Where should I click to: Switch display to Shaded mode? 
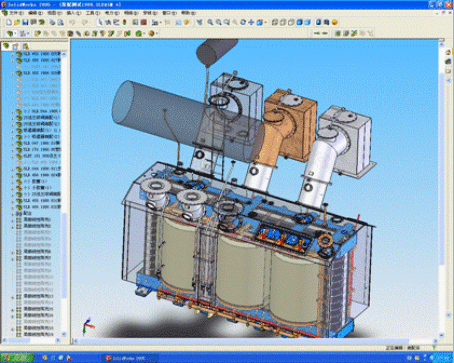[x=307, y=22]
